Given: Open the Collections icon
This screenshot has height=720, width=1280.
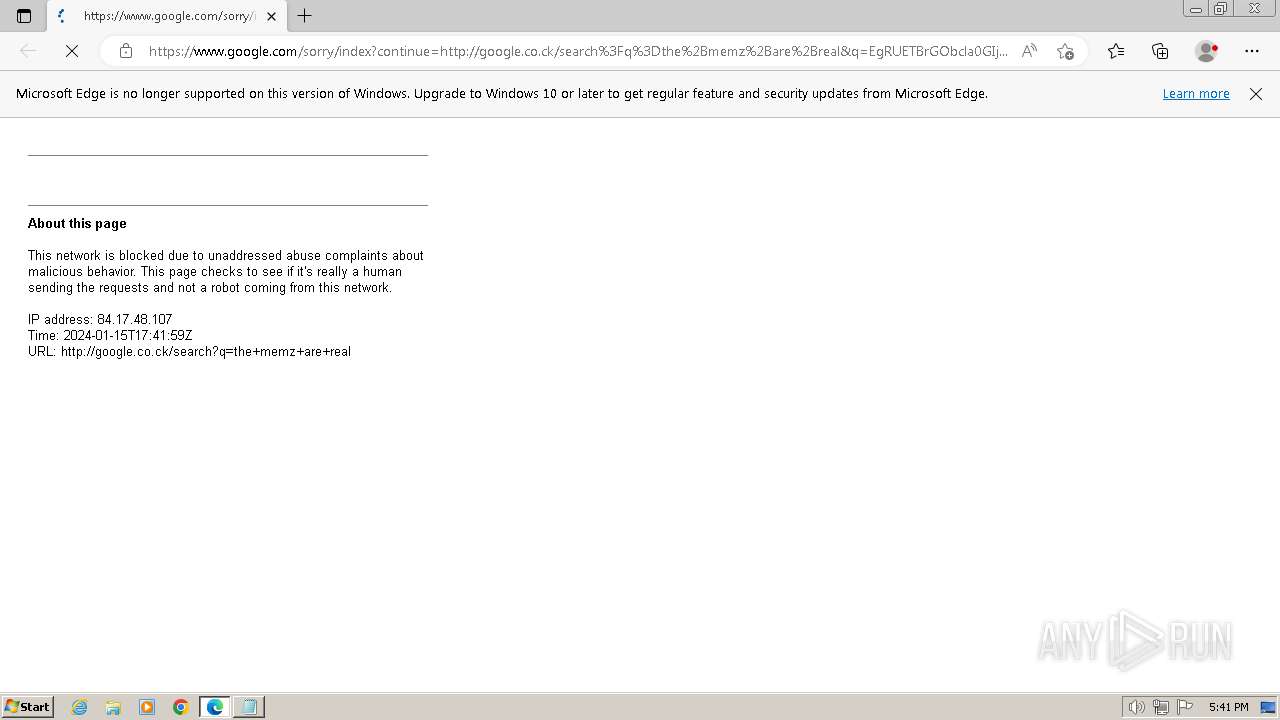Looking at the screenshot, I should click(1160, 51).
